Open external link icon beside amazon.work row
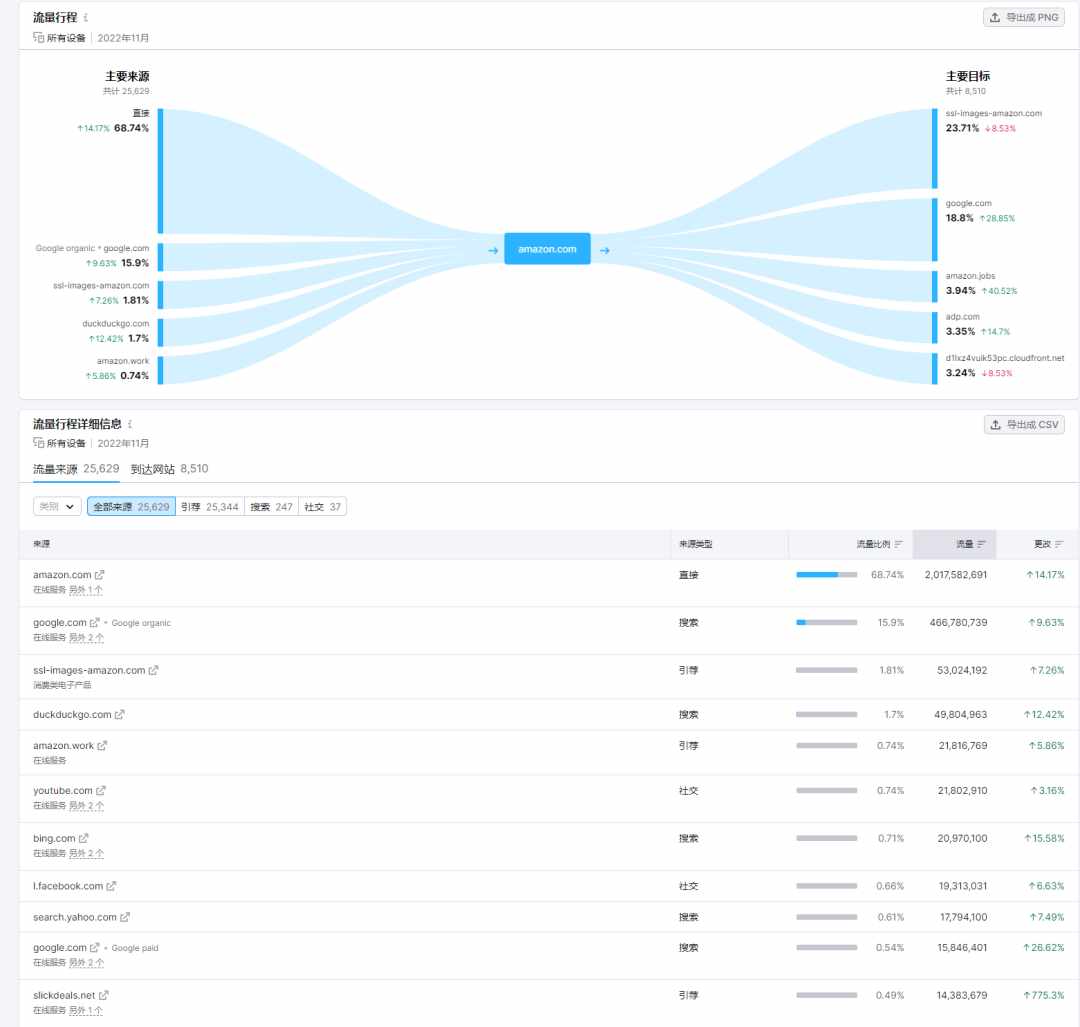The height and width of the screenshot is (1027, 1080). point(102,745)
